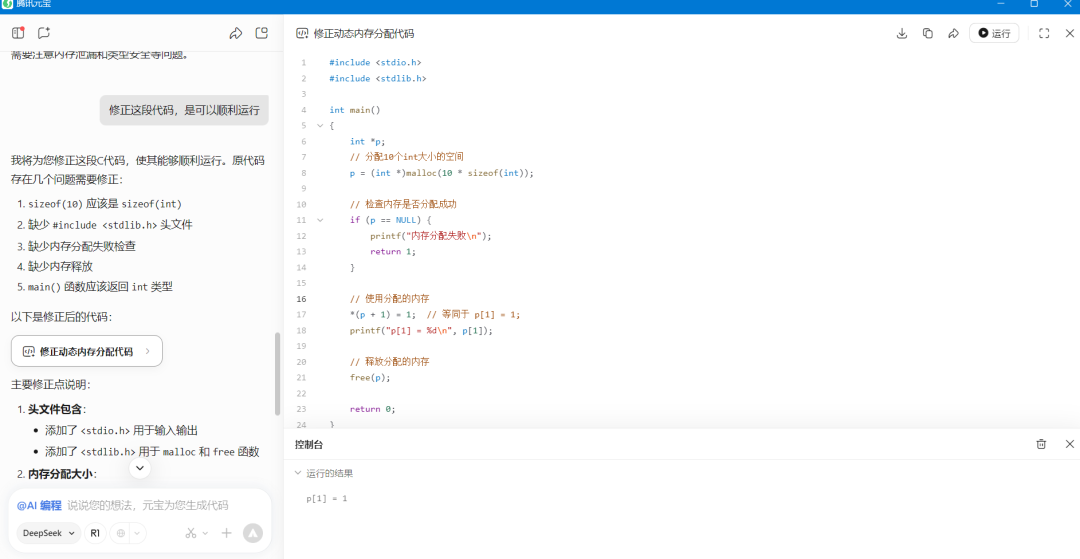Click the chevron on the code card
The height and width of the screenshot is (559, 1080).
coord(147,351)
